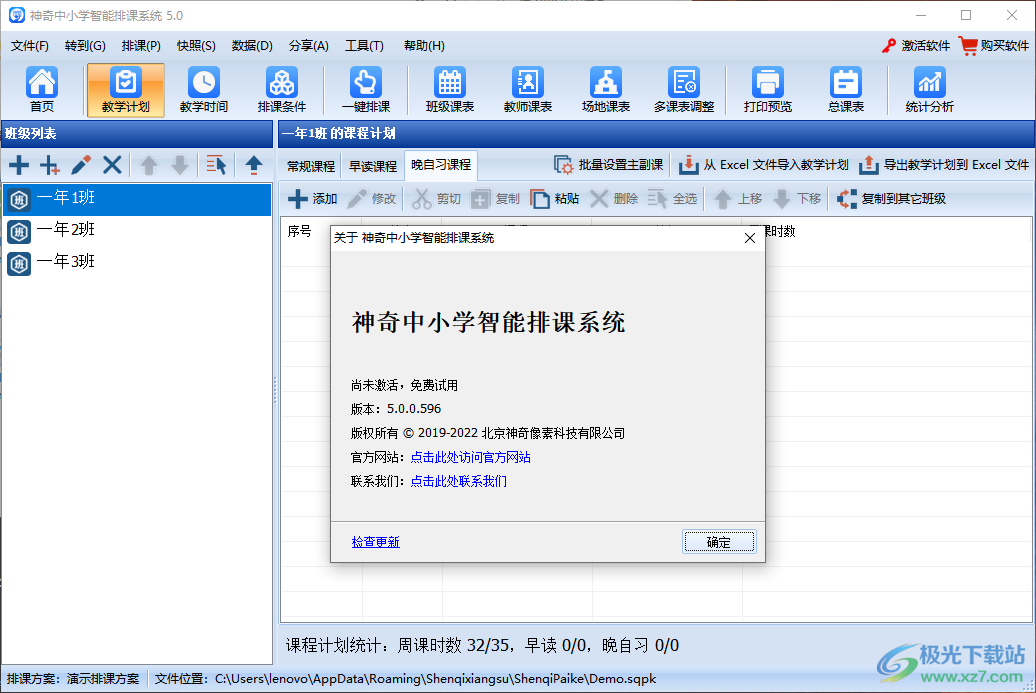Viewport: 1036px width, 693px height.
Task: Click 周课时数 32/35 statistics text
Action: pyautogui.click(x=453, y=645)
